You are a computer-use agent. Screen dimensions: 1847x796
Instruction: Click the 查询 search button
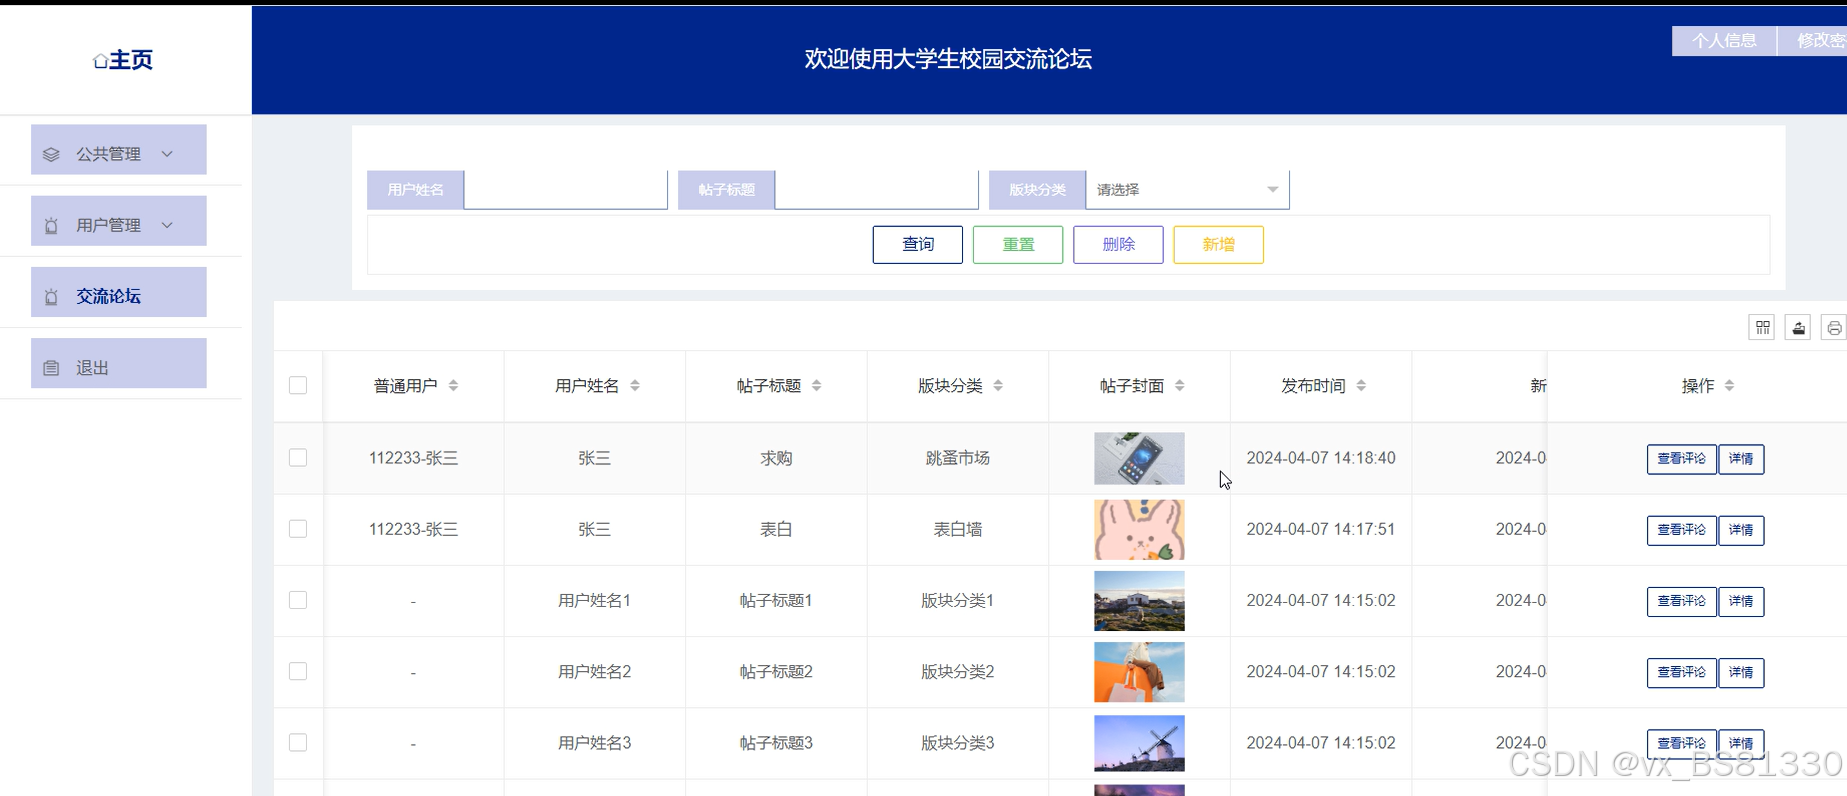coord(918,245)
